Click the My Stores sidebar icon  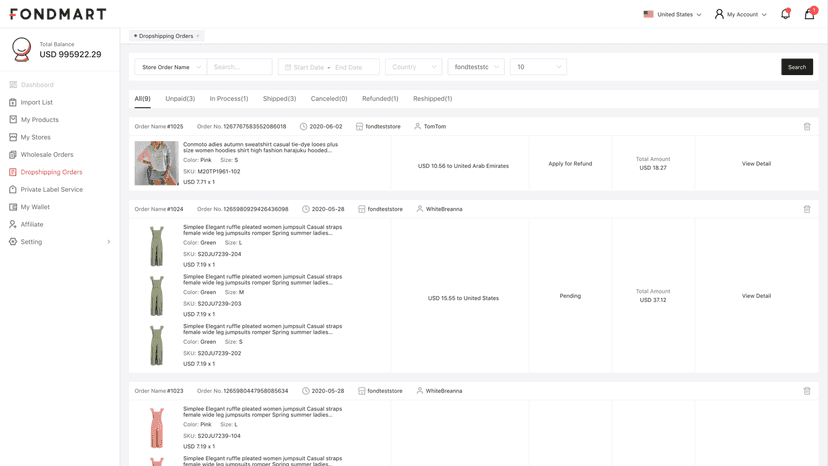coord(13,137)
